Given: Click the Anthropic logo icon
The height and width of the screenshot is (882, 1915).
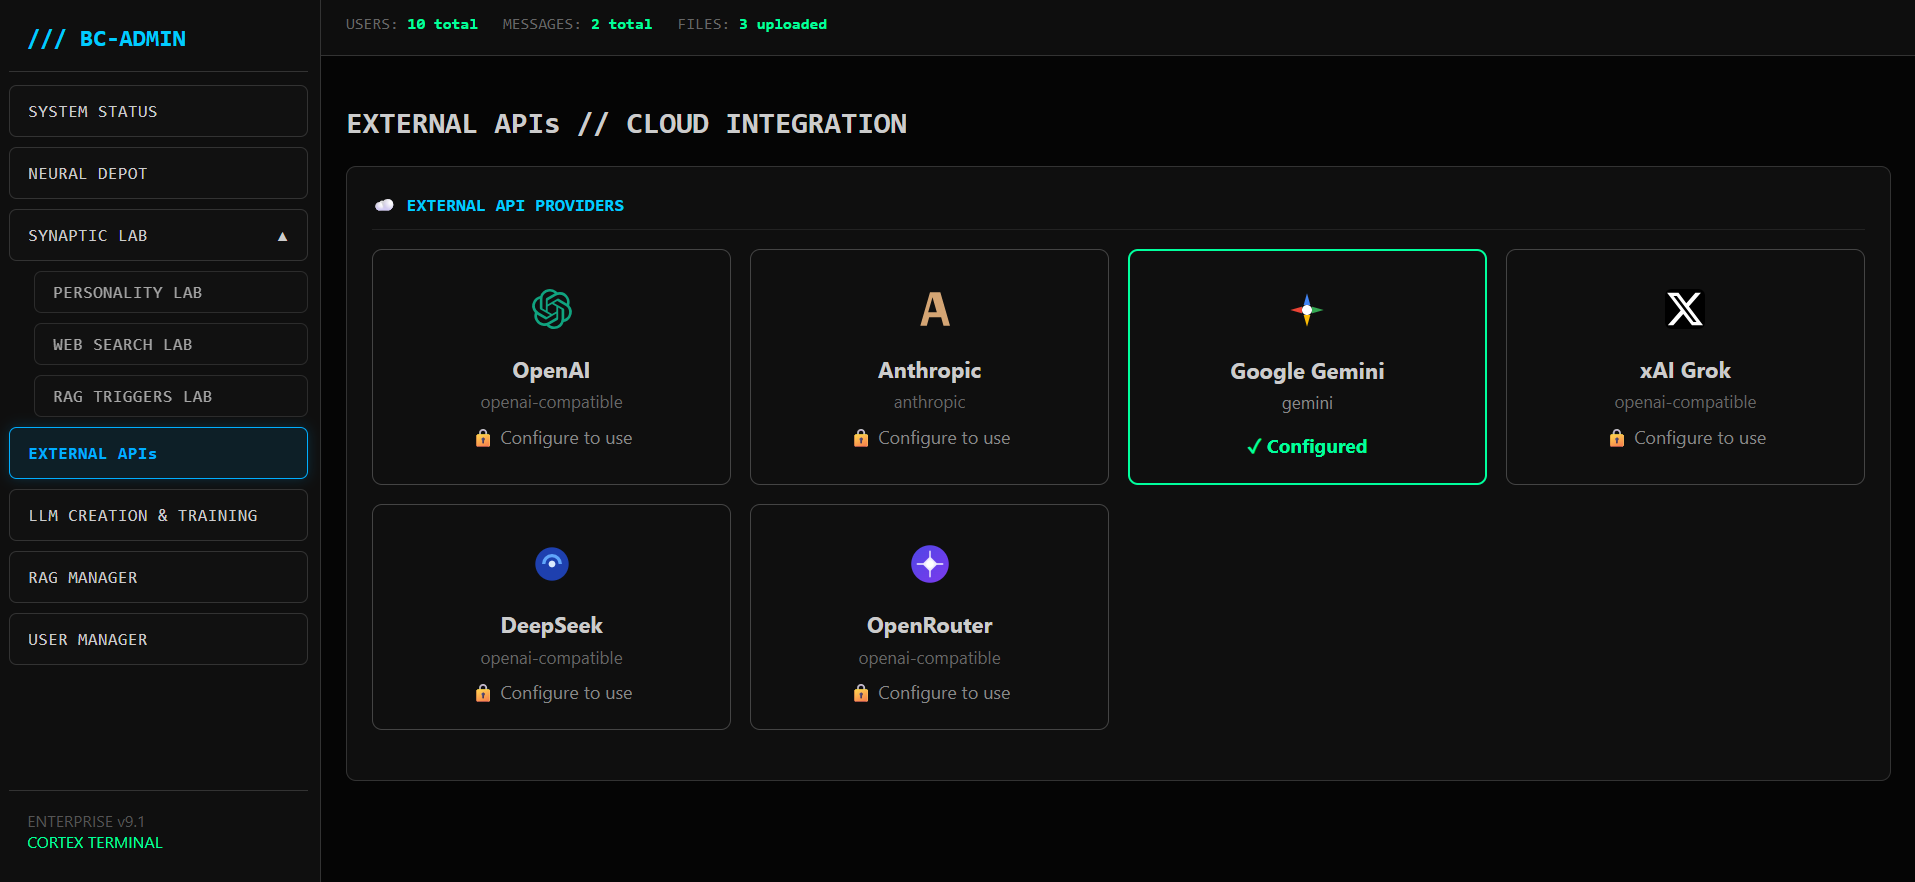Looking at the screenshot, I should click(x=934, y=309).
